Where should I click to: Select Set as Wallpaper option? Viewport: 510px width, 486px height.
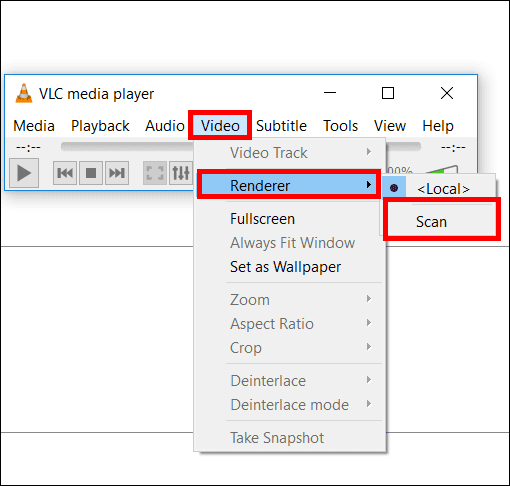click(289, 267)
